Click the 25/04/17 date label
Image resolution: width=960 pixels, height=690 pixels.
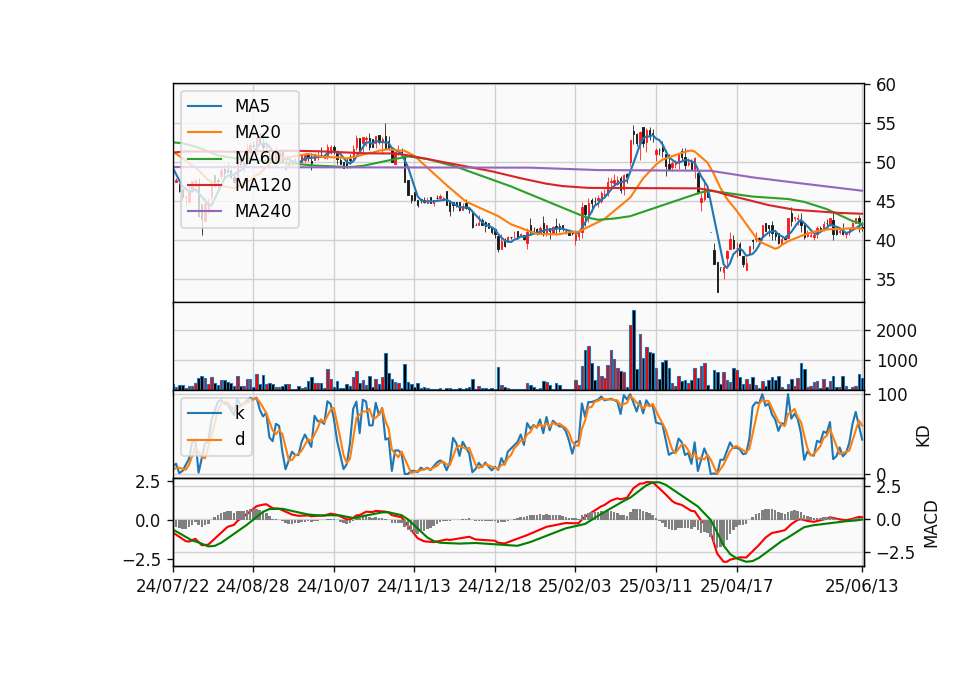coord(737,586)
